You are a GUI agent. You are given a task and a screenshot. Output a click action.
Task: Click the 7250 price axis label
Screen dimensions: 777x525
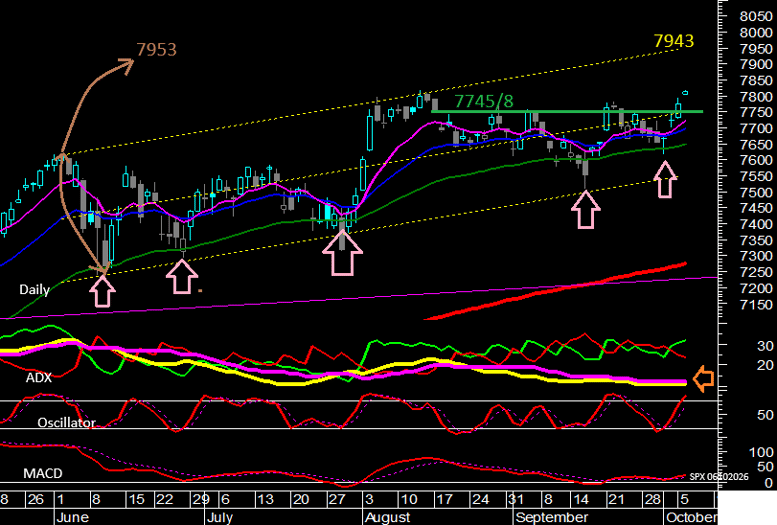tap(756, 272)
